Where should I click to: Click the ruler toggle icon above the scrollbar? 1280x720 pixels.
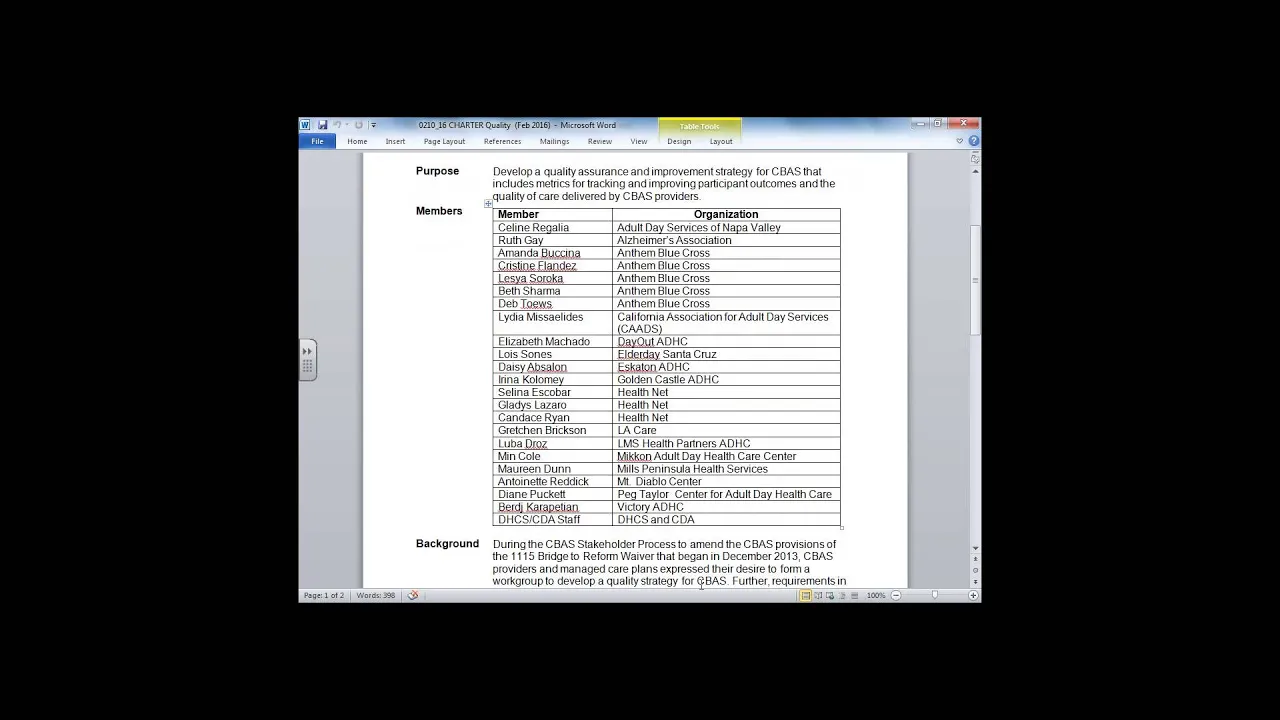click(975, 159)
